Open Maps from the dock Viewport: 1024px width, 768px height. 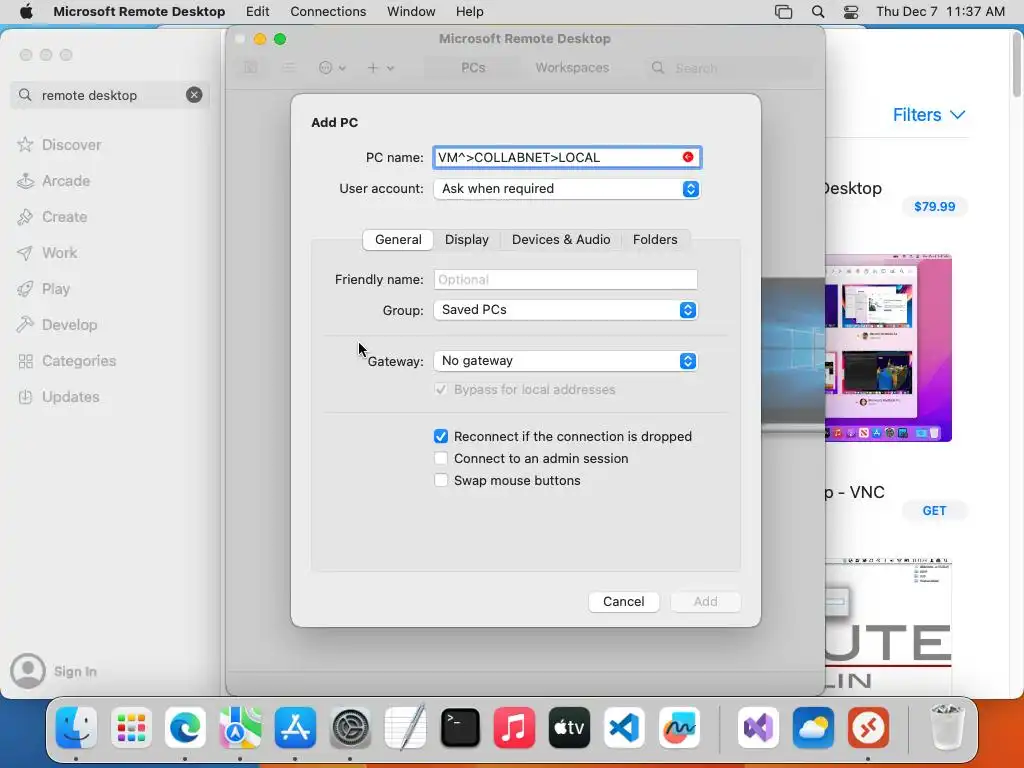click(x=240, y=728)
